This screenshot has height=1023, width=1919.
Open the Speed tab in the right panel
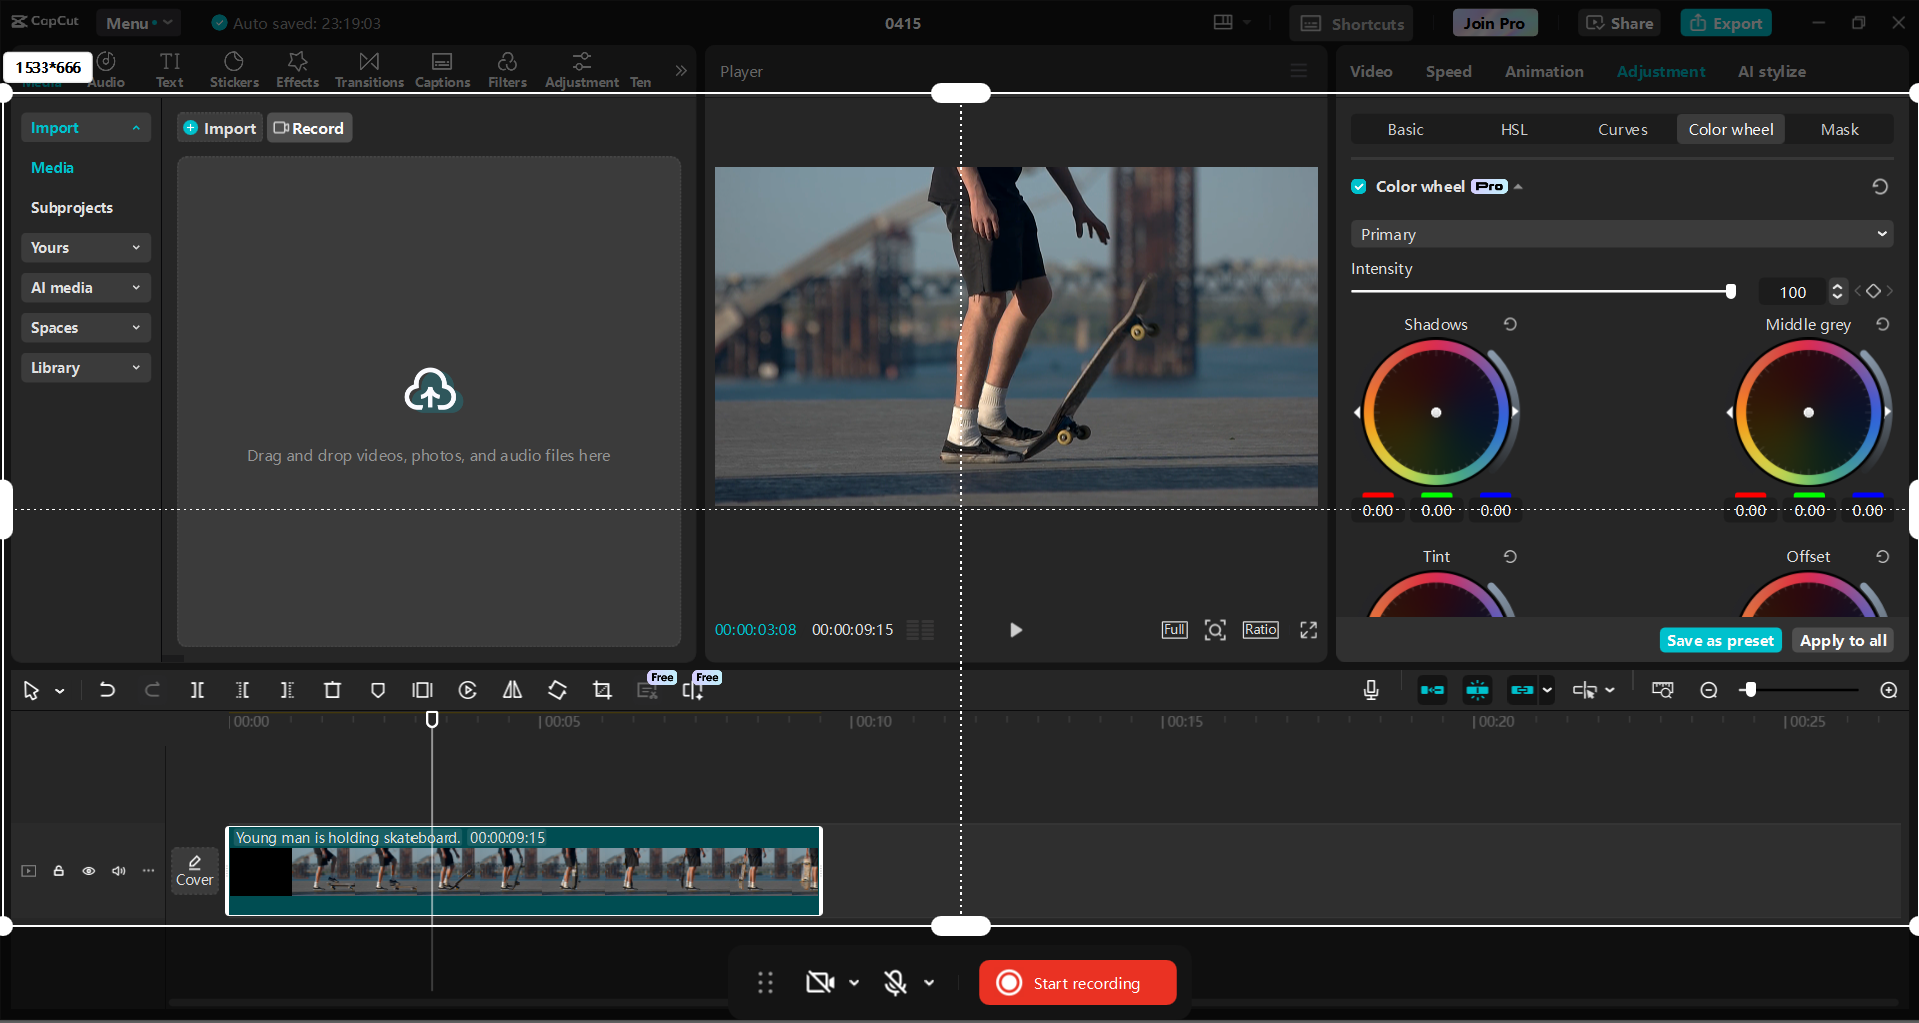tap(1448, 71)
